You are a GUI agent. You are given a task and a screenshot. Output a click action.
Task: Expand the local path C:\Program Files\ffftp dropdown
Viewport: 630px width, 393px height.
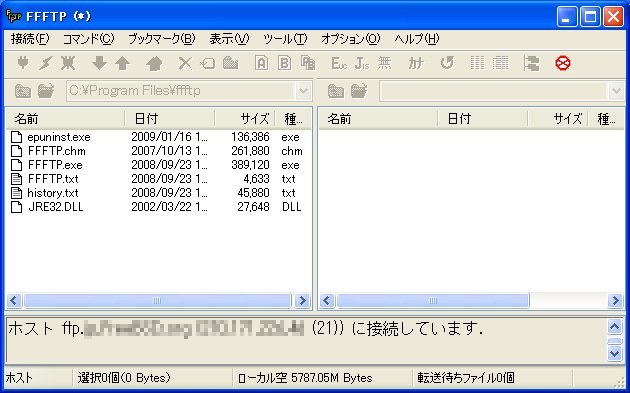(x=303, y=91)
